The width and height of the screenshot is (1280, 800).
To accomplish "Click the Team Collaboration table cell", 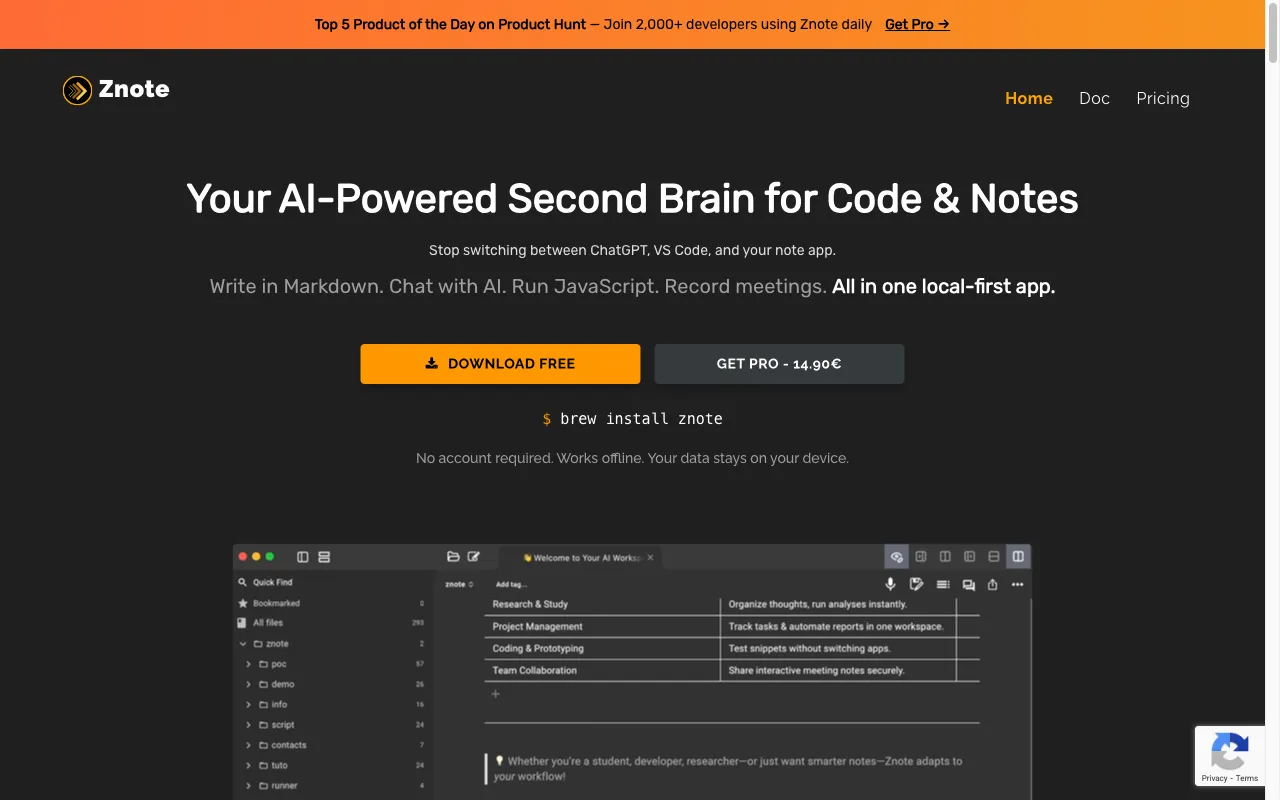I will coord(602,670).
